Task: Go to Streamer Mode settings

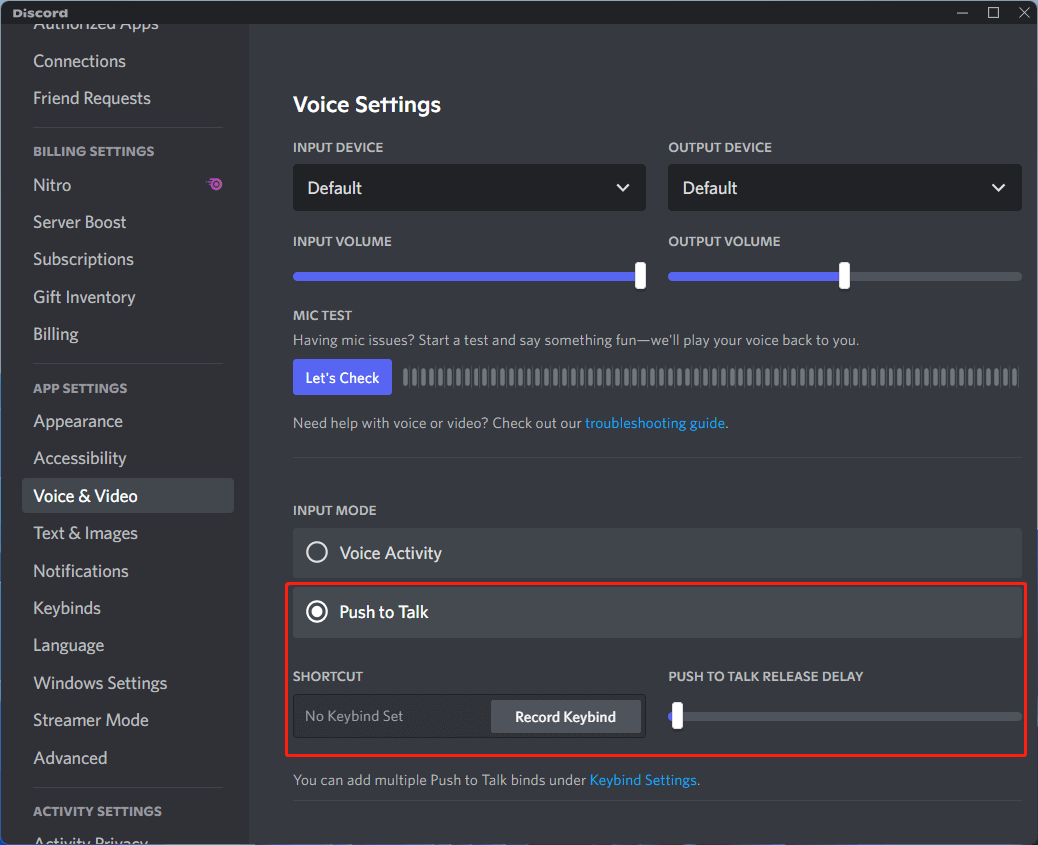Action: point(90,720)
